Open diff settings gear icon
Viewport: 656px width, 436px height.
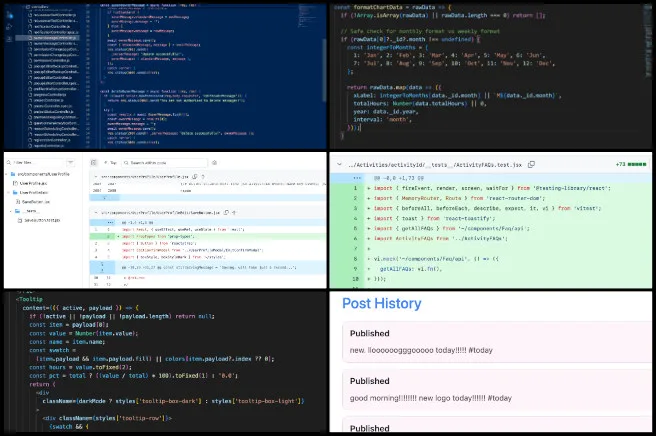214,162
